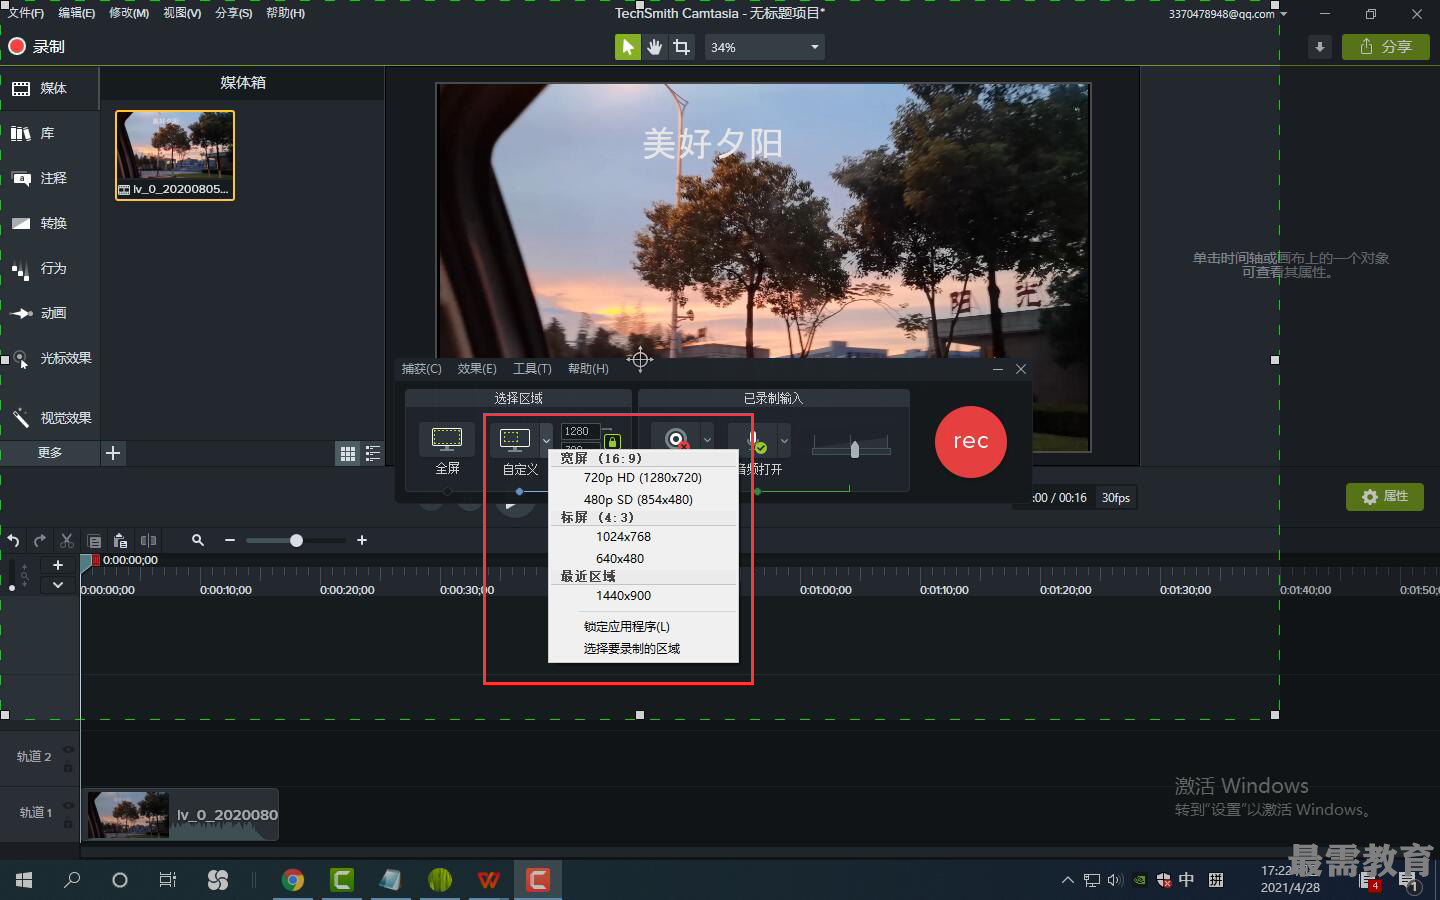Image resolution: width=1440 pixels, height=900 pixels.
Task: Click the 30fps frame rate indicator
Action: (1116, 498)
